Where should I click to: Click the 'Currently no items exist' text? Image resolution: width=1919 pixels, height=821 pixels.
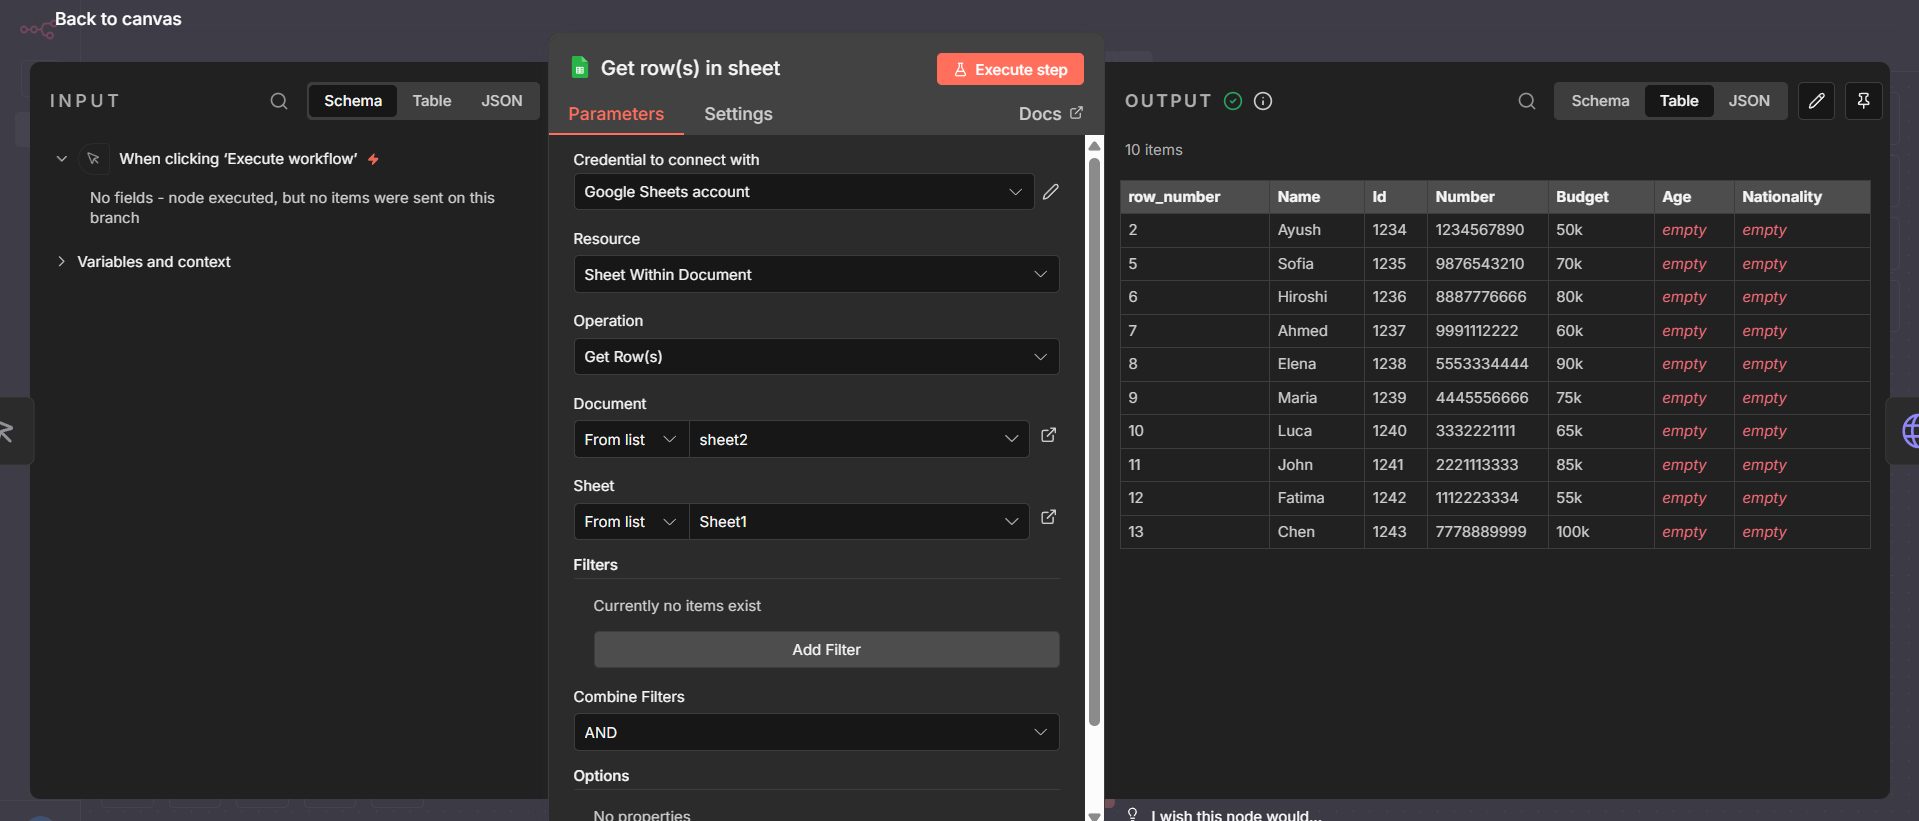click(x=677, y=606)
